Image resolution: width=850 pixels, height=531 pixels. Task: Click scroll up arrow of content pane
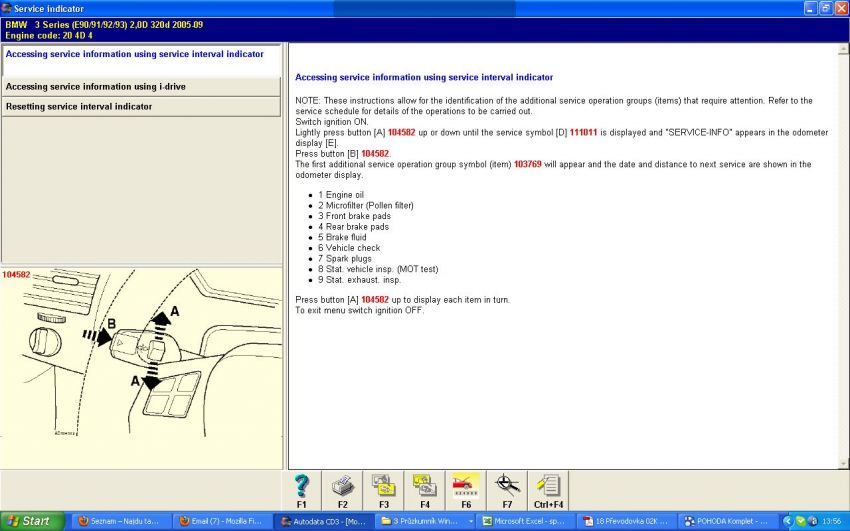click(843, 49)
